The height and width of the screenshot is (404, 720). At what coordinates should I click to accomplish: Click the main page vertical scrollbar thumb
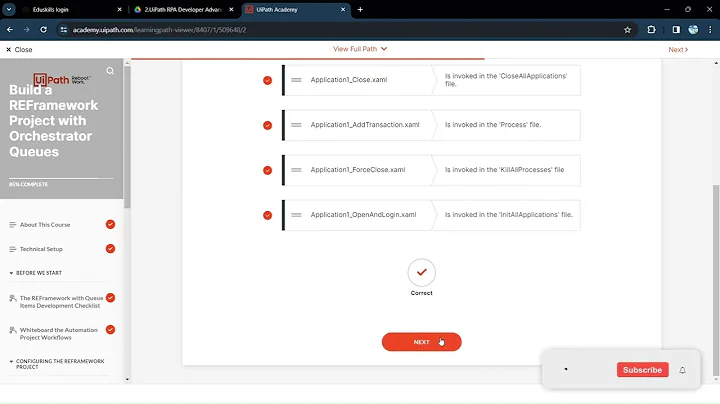point(716,280)
